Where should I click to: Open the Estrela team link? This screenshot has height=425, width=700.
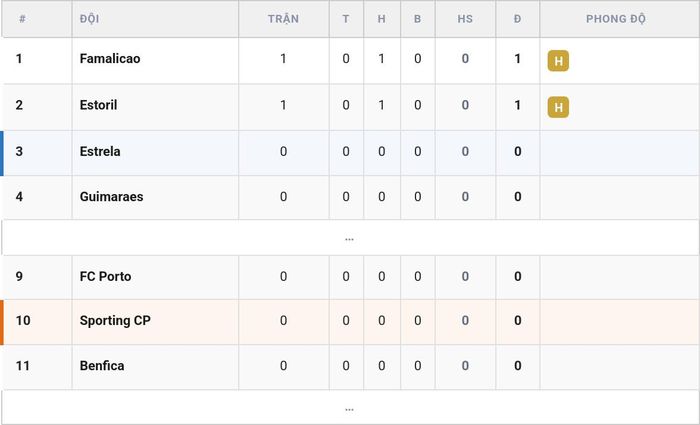pyautogui.click(x=100, y=151)
